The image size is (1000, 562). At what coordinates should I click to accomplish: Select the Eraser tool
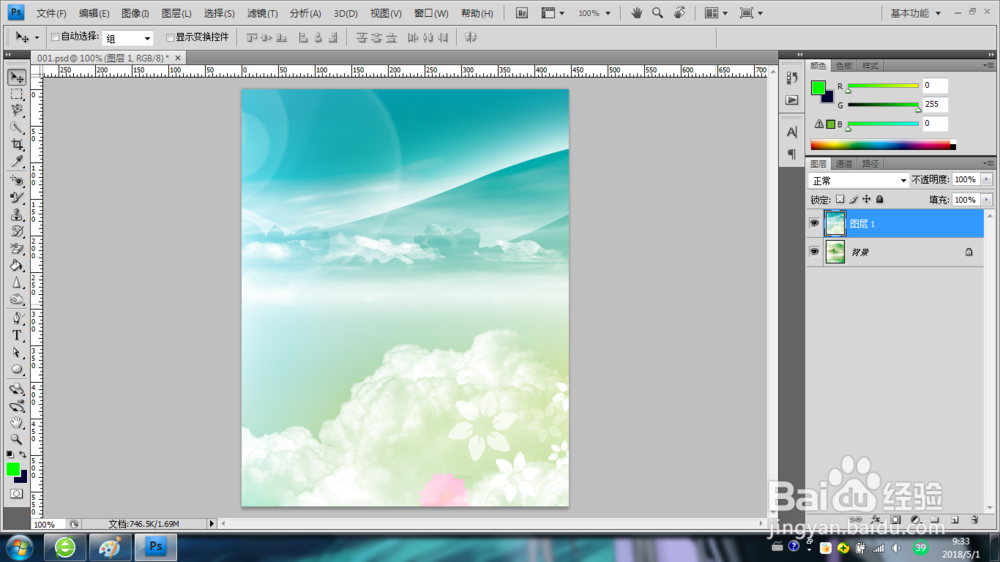point(17,249)
